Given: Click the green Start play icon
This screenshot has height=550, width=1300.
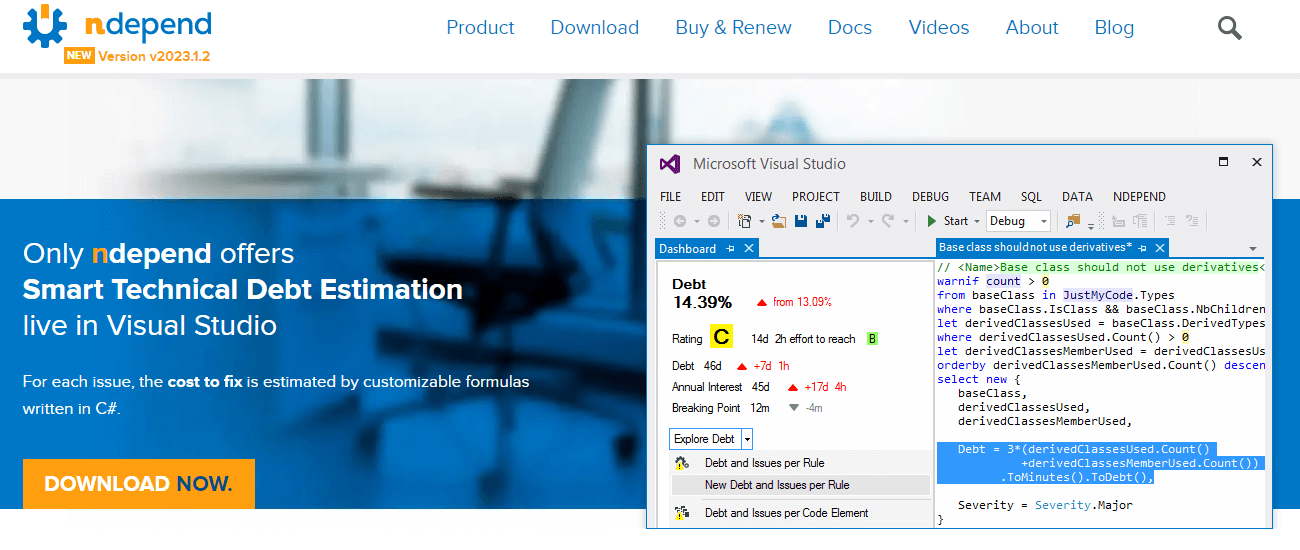Looking at the screenshot, I should (x=932, y=221).
